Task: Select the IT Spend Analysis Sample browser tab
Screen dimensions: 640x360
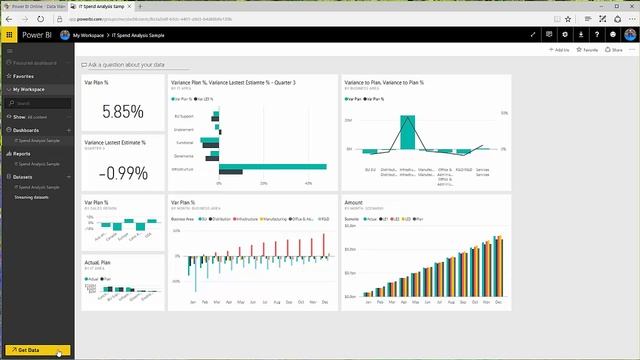Action: pos(101,7)
